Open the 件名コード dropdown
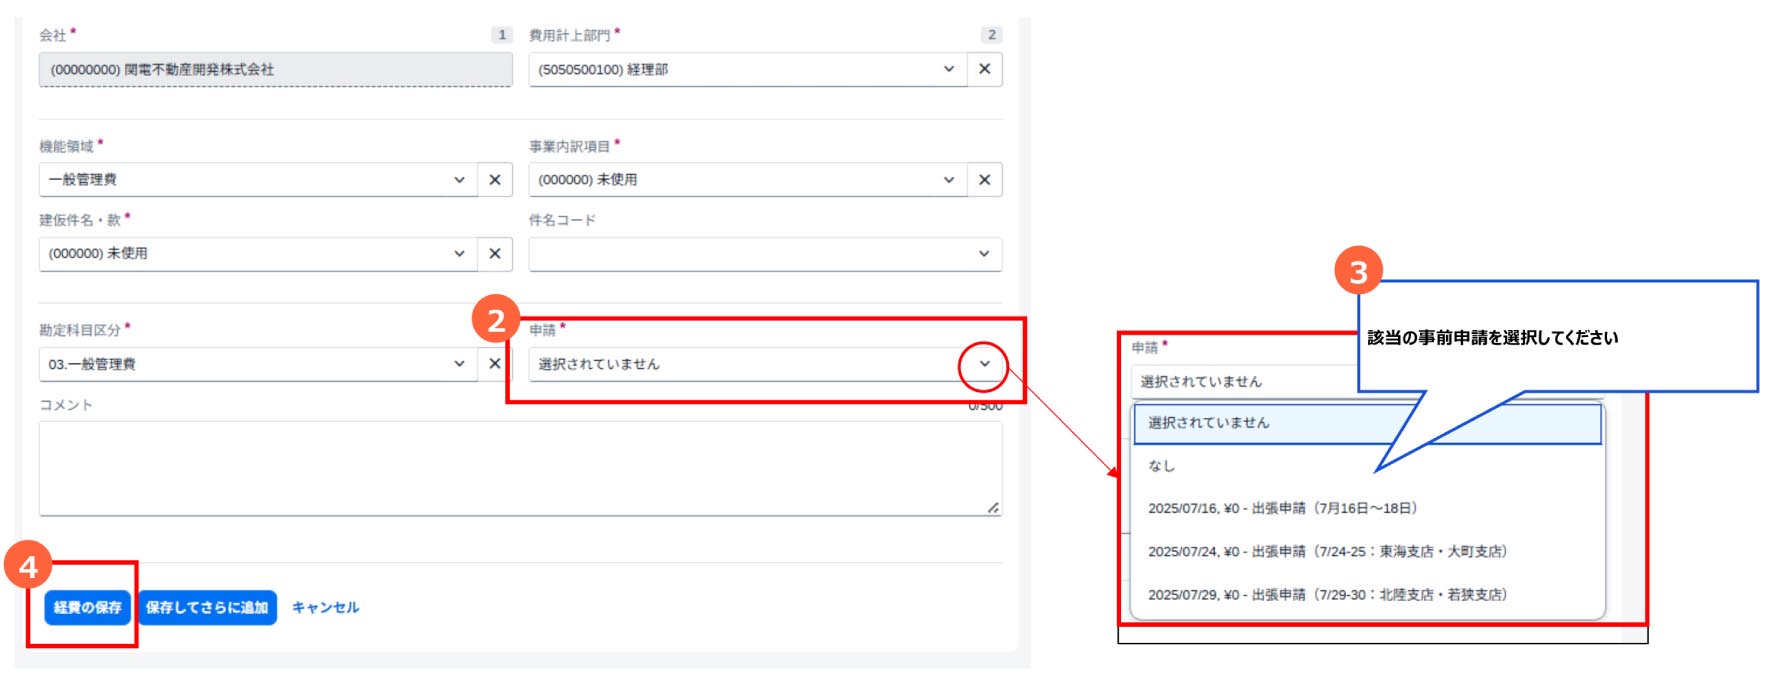 [983, 254]
